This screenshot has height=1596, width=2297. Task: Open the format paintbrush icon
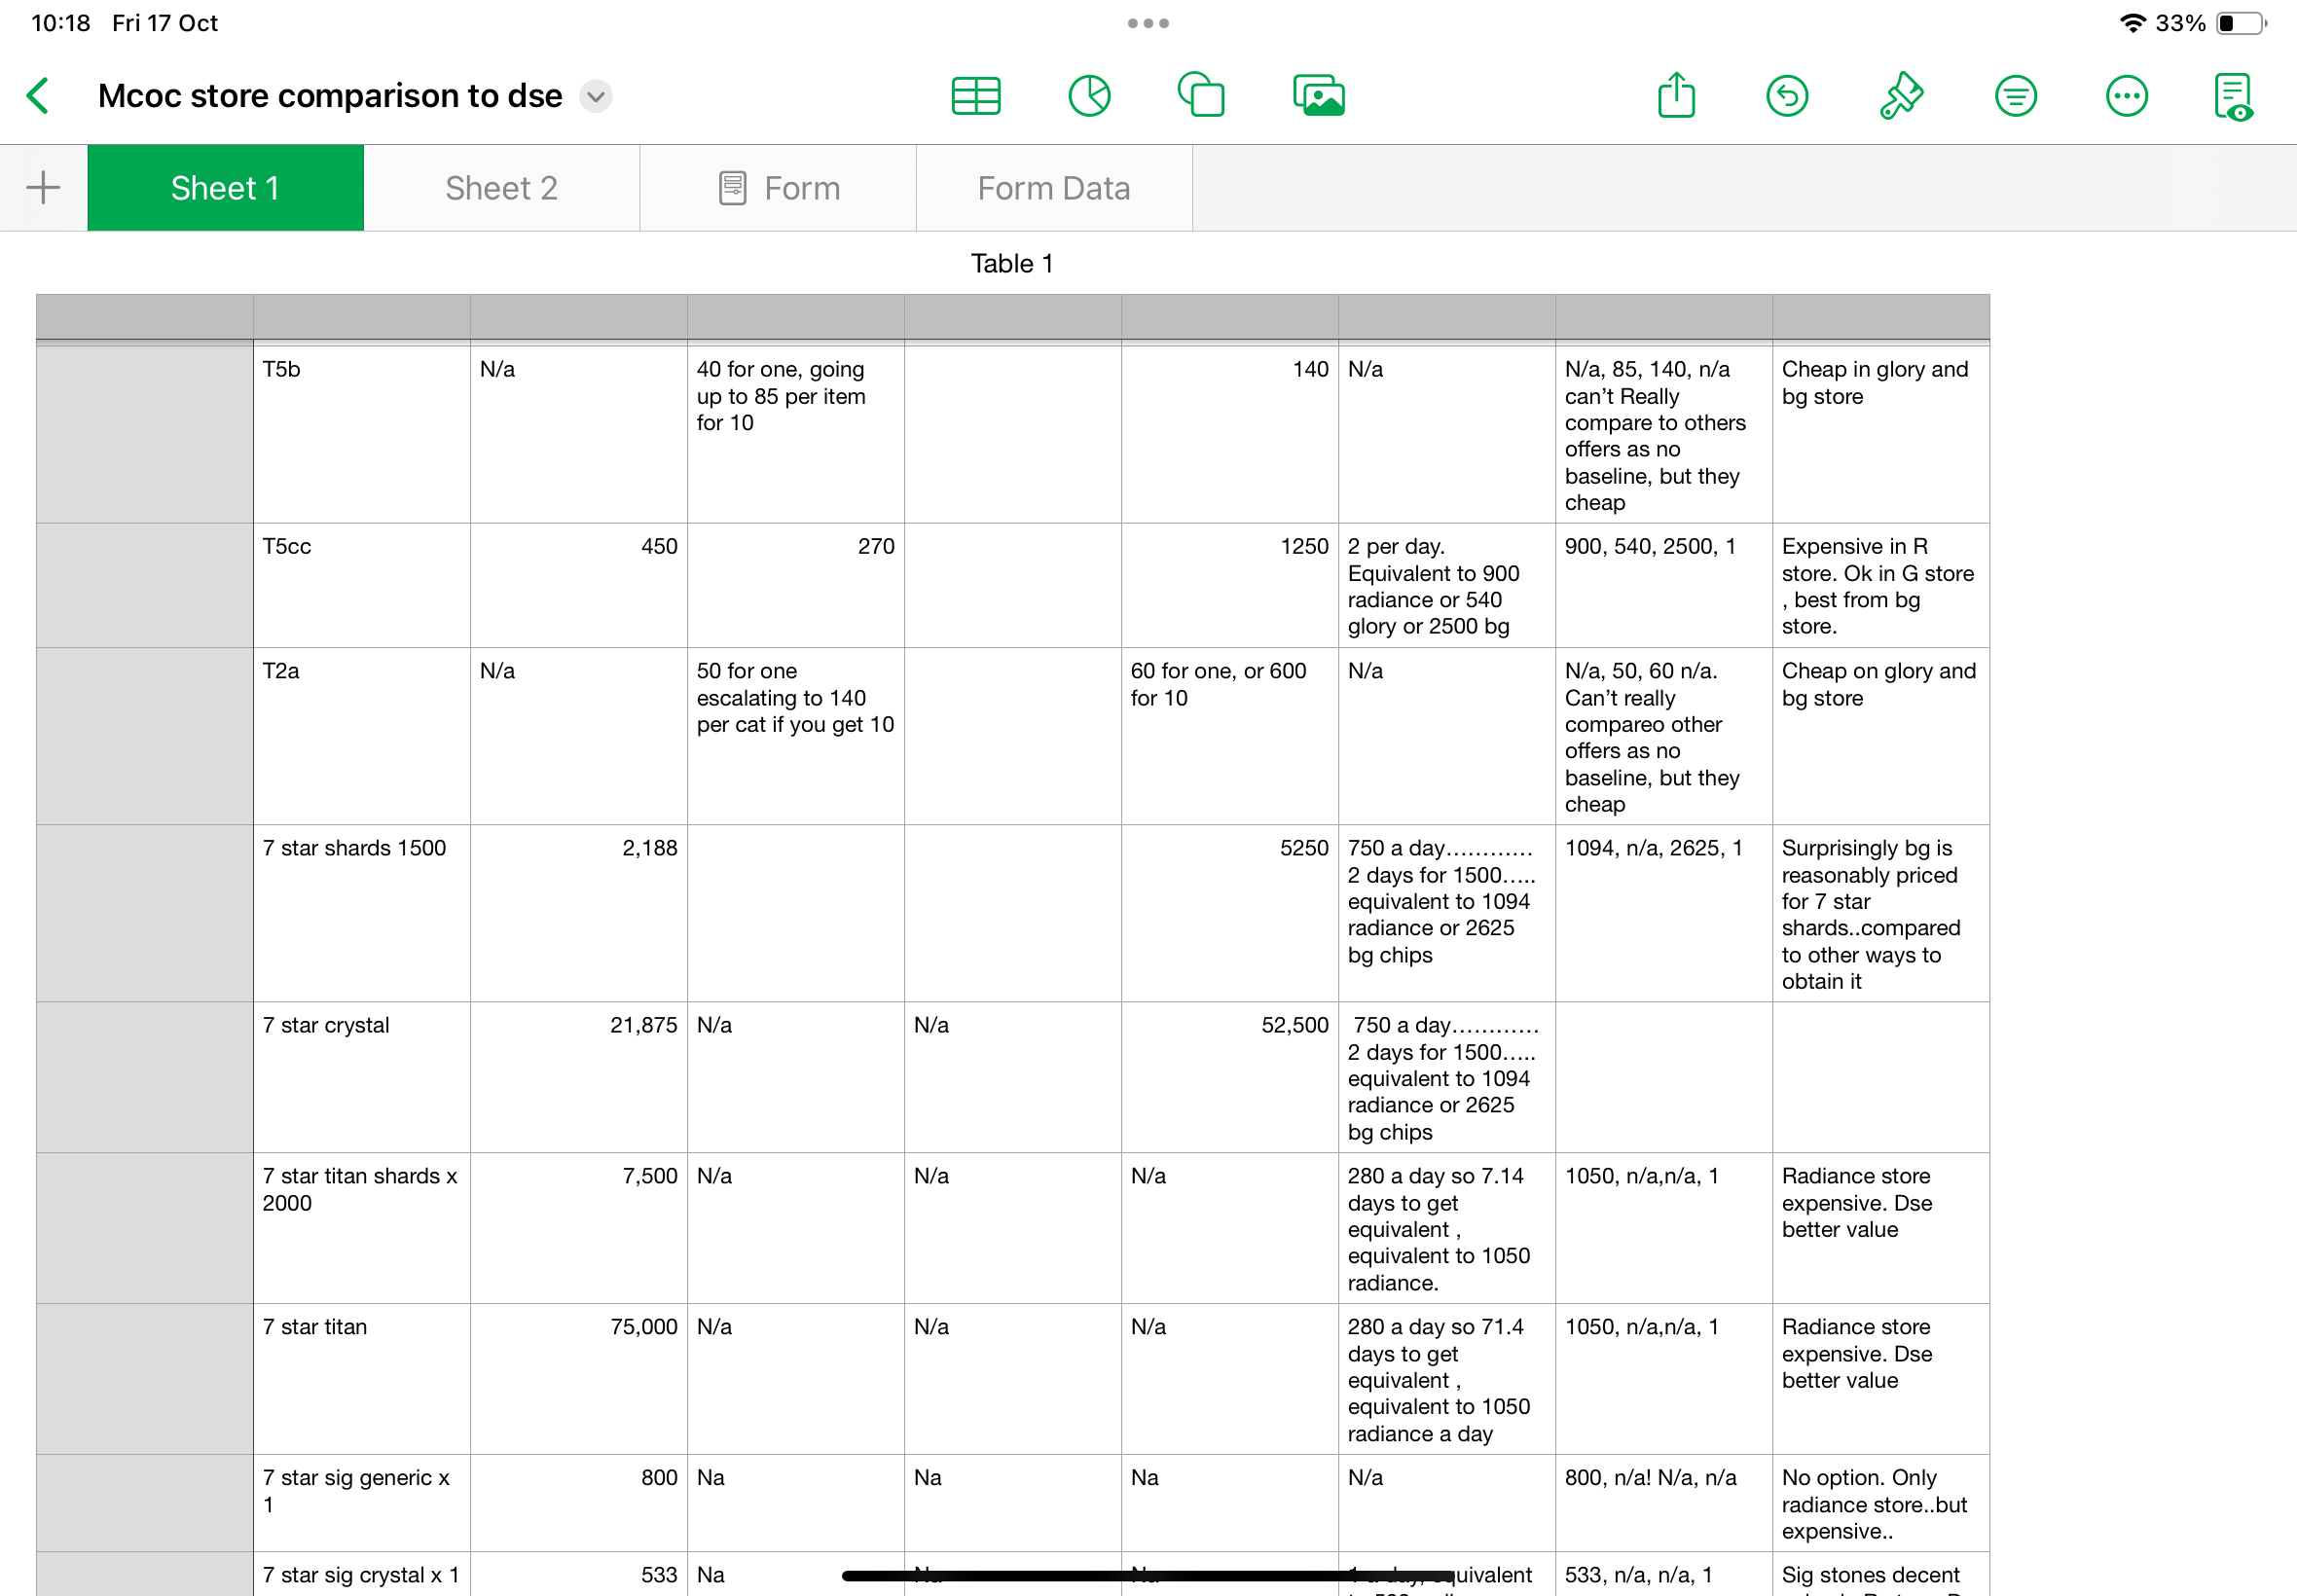click(x=1900, y=96)
